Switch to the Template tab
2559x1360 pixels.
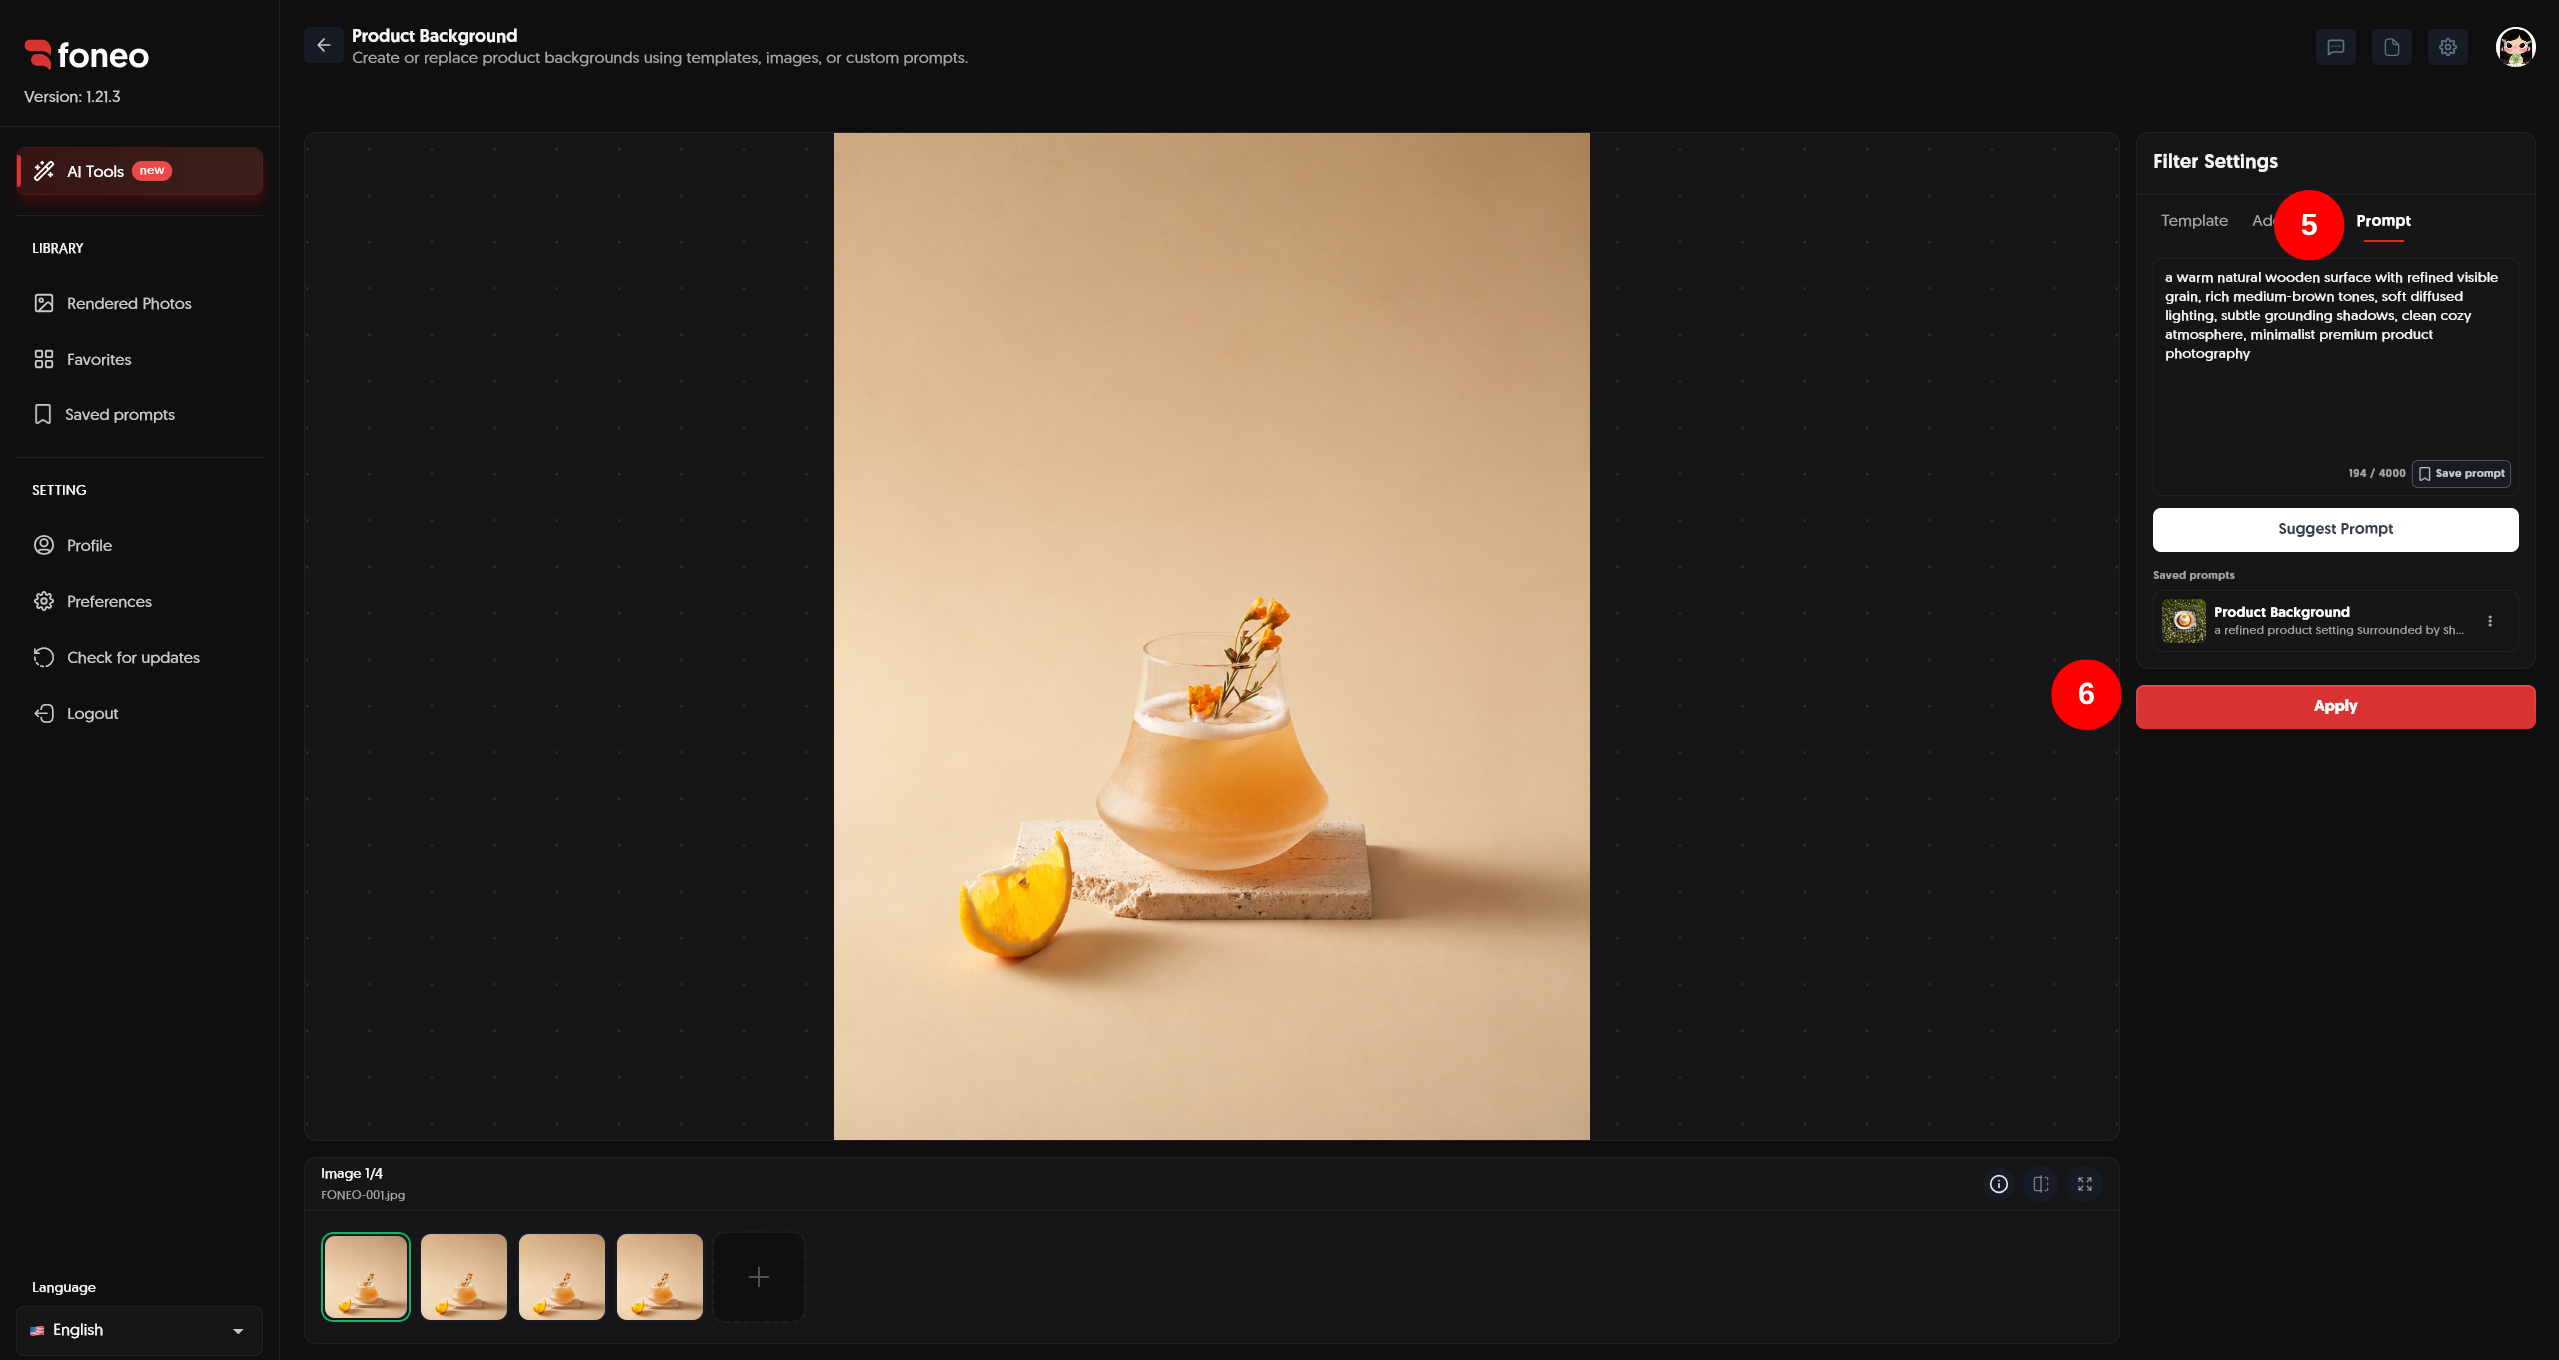point(2194,221)
